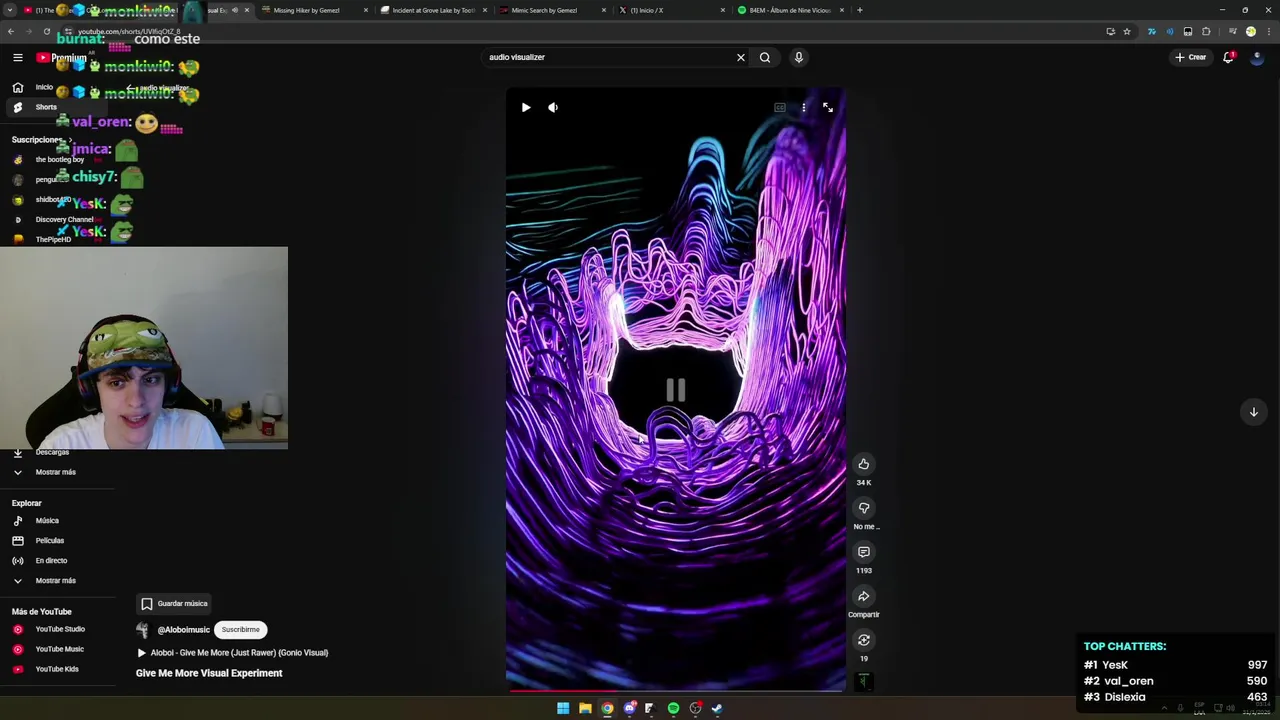This screenshot has height=720, width=1280.
Task: Dislike the Short with thumbs down
Action: [864, 508]
